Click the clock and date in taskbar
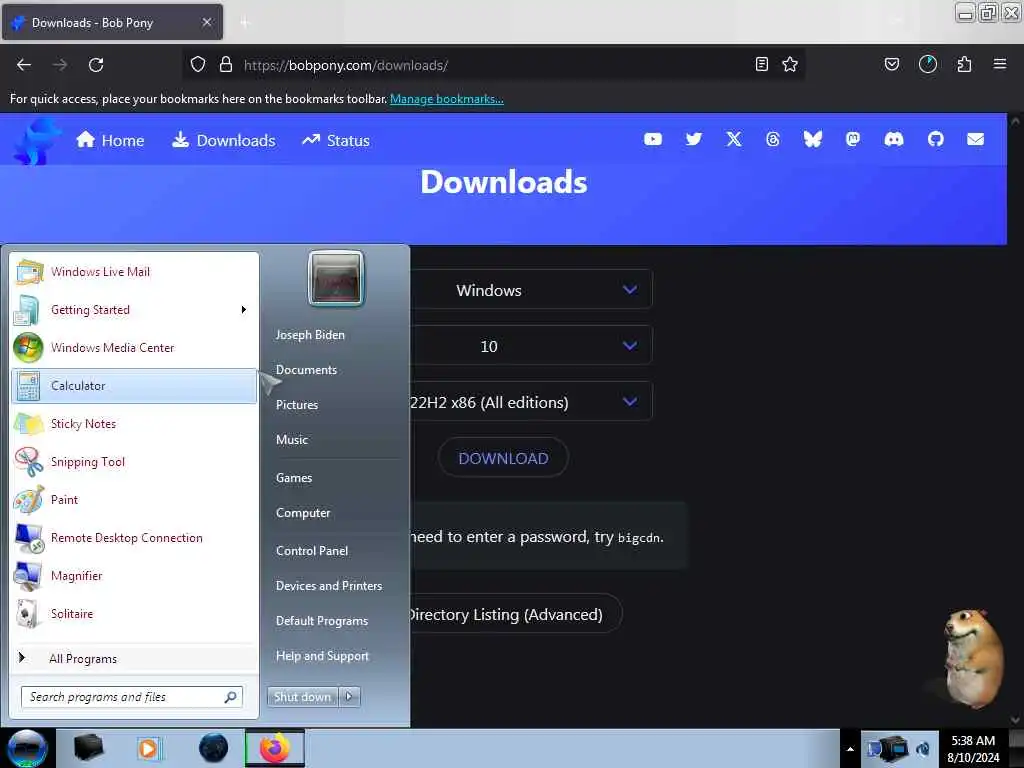The height and width of the screenshot is (768, 1024). [x=973, y=749]
